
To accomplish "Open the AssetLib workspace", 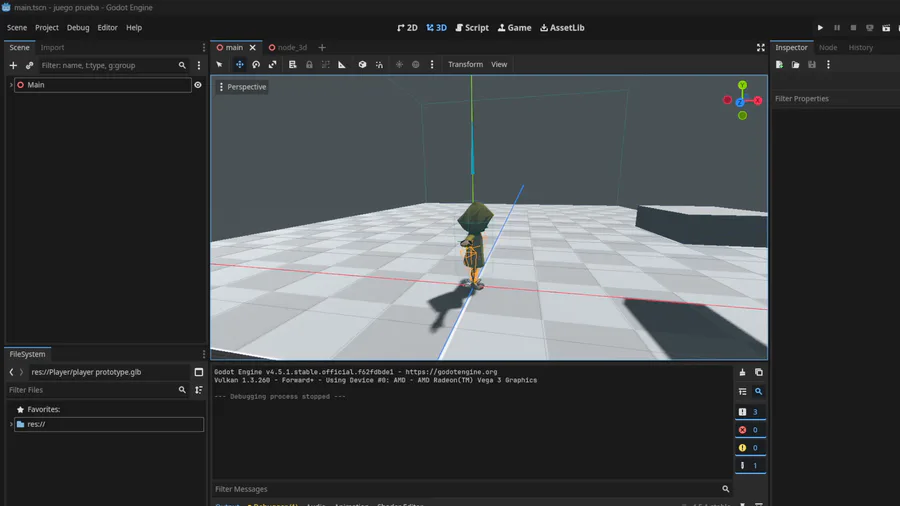I will (x=562, y=28).
